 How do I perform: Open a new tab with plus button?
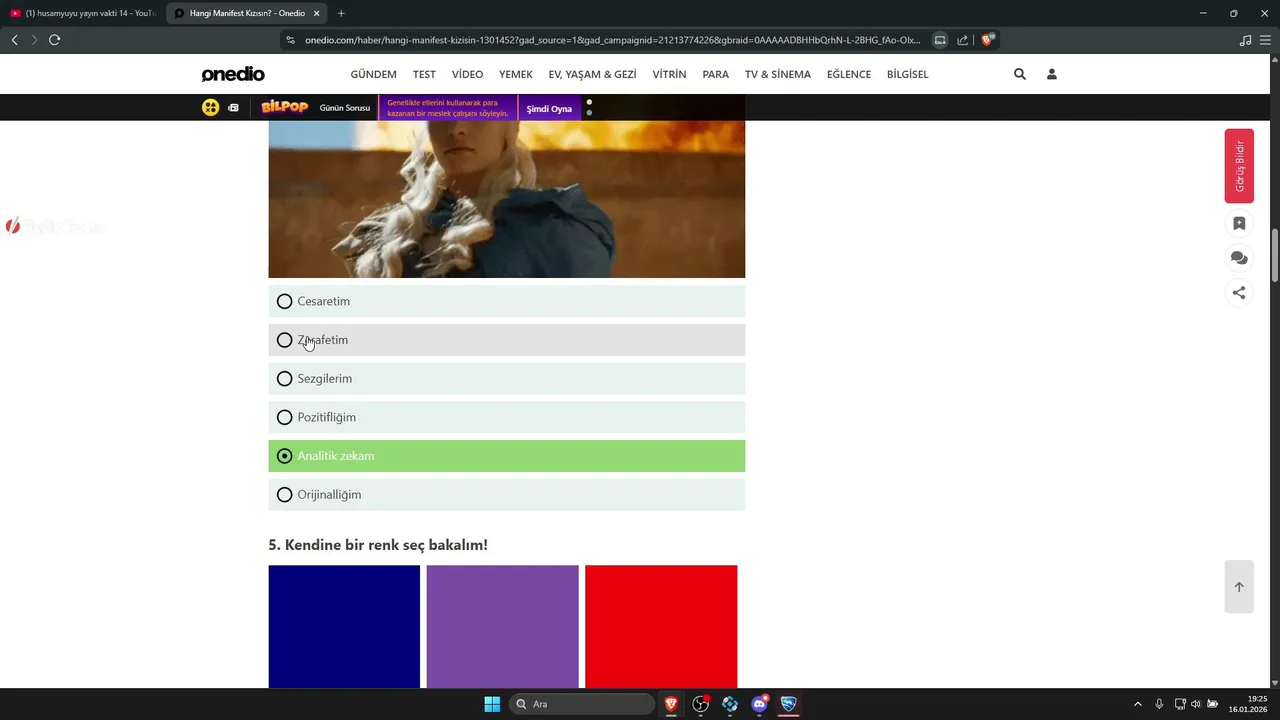pos(341,13)
